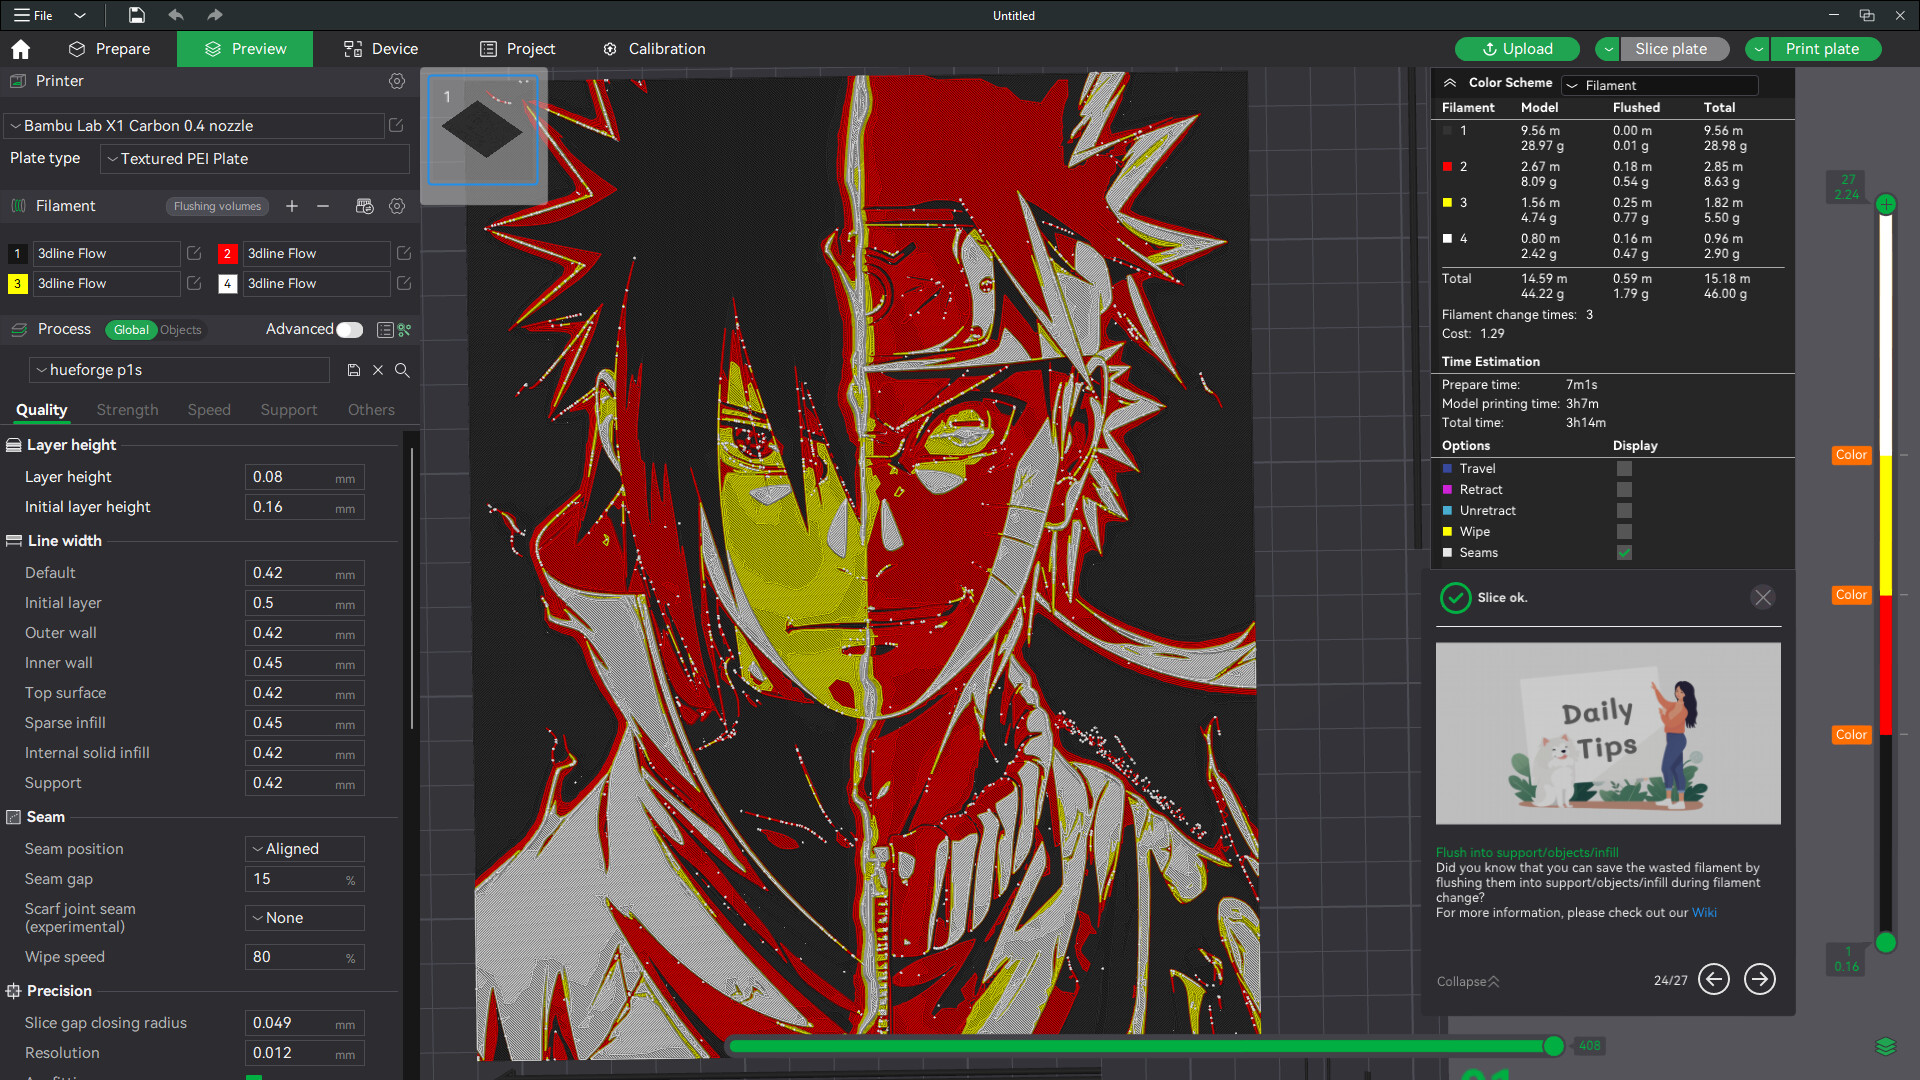The width and height of the screenshot is (1920, 1080).
Task: Enable Unretract display checkbox
Action: pos(1624,511)
